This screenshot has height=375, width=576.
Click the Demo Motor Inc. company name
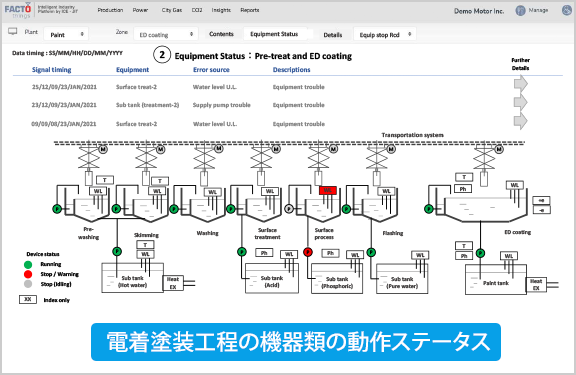[479, 11]
